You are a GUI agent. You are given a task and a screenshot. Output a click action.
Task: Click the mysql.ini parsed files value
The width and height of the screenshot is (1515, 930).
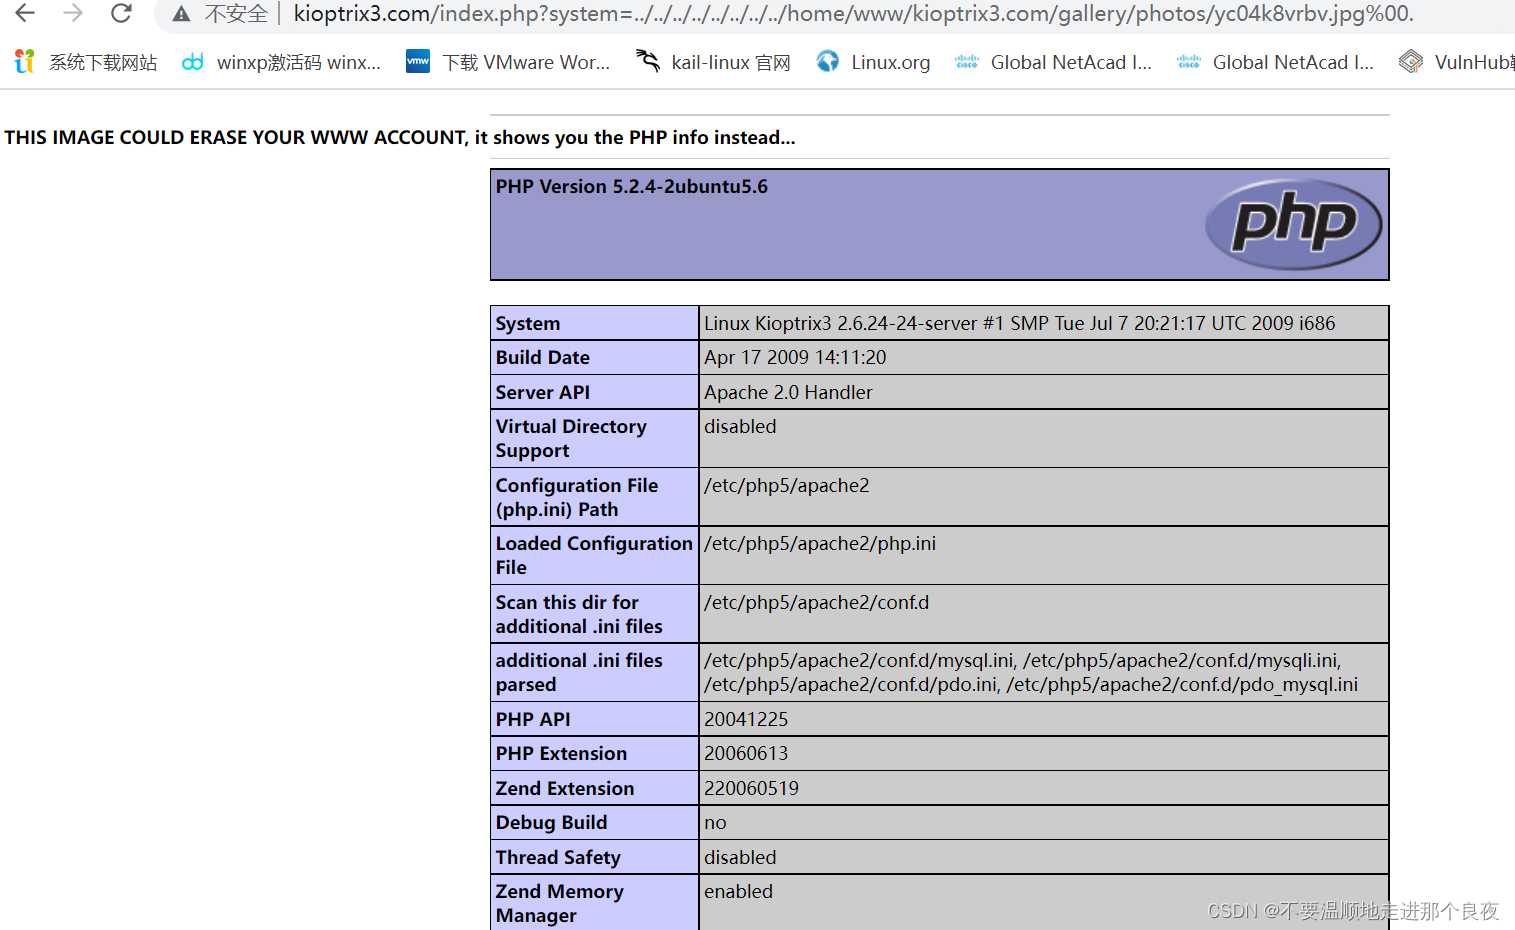coord(1031,673)
